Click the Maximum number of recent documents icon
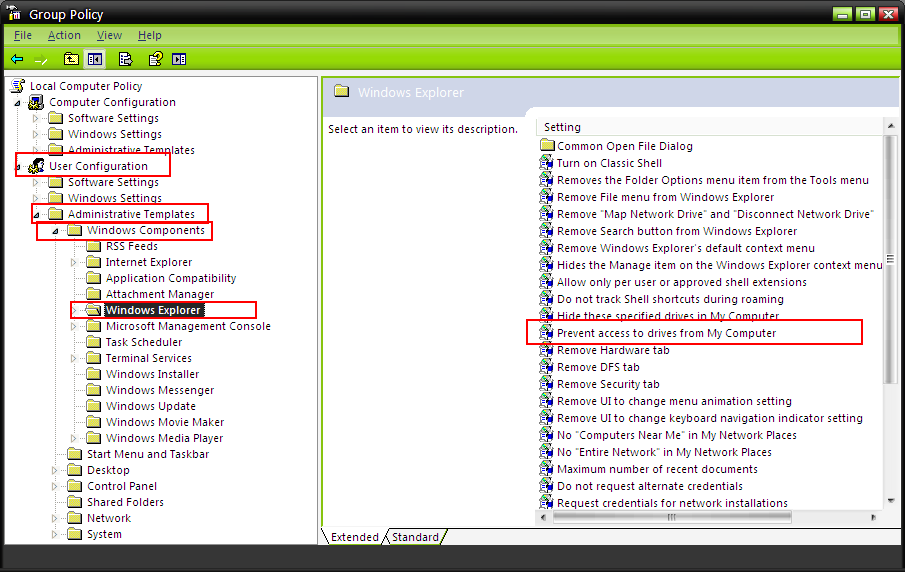This screenshot has width=905, height=572. 546,469
